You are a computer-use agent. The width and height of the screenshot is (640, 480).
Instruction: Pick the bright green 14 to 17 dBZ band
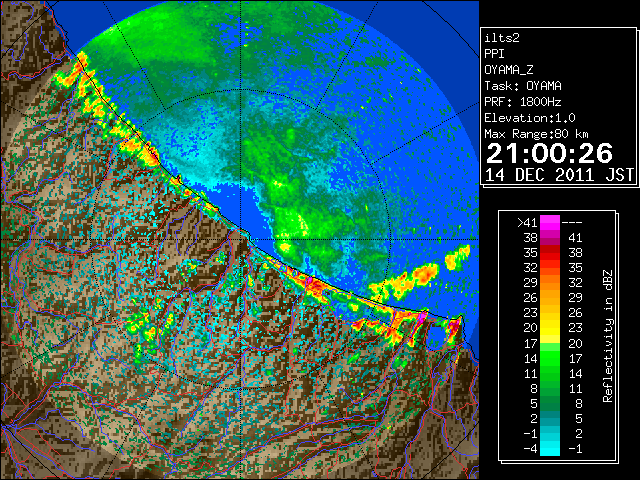click(x=550, y=358)
